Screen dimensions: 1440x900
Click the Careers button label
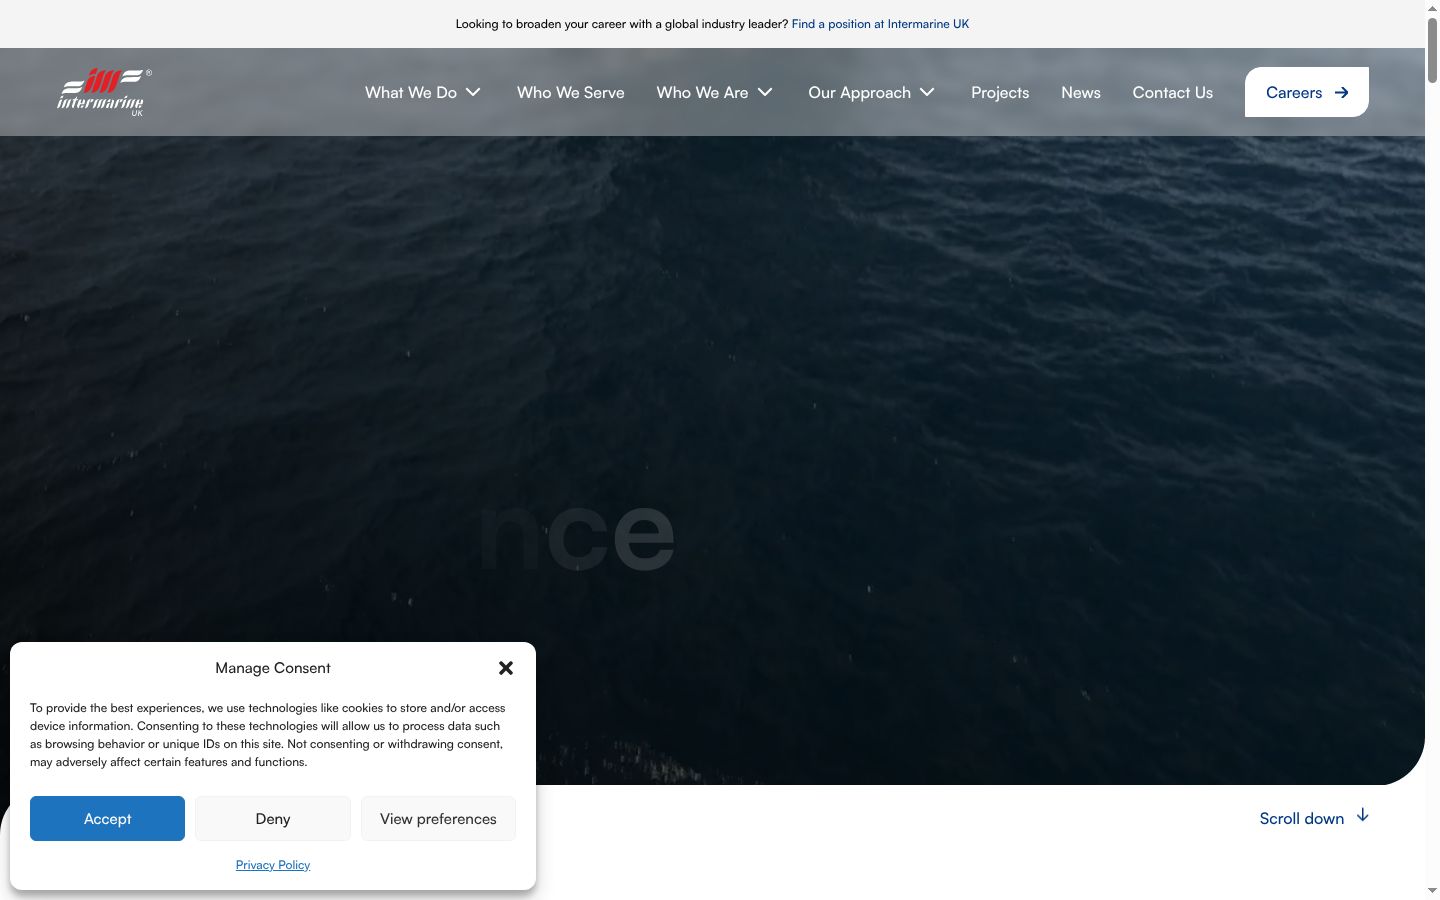[1294, 92]
